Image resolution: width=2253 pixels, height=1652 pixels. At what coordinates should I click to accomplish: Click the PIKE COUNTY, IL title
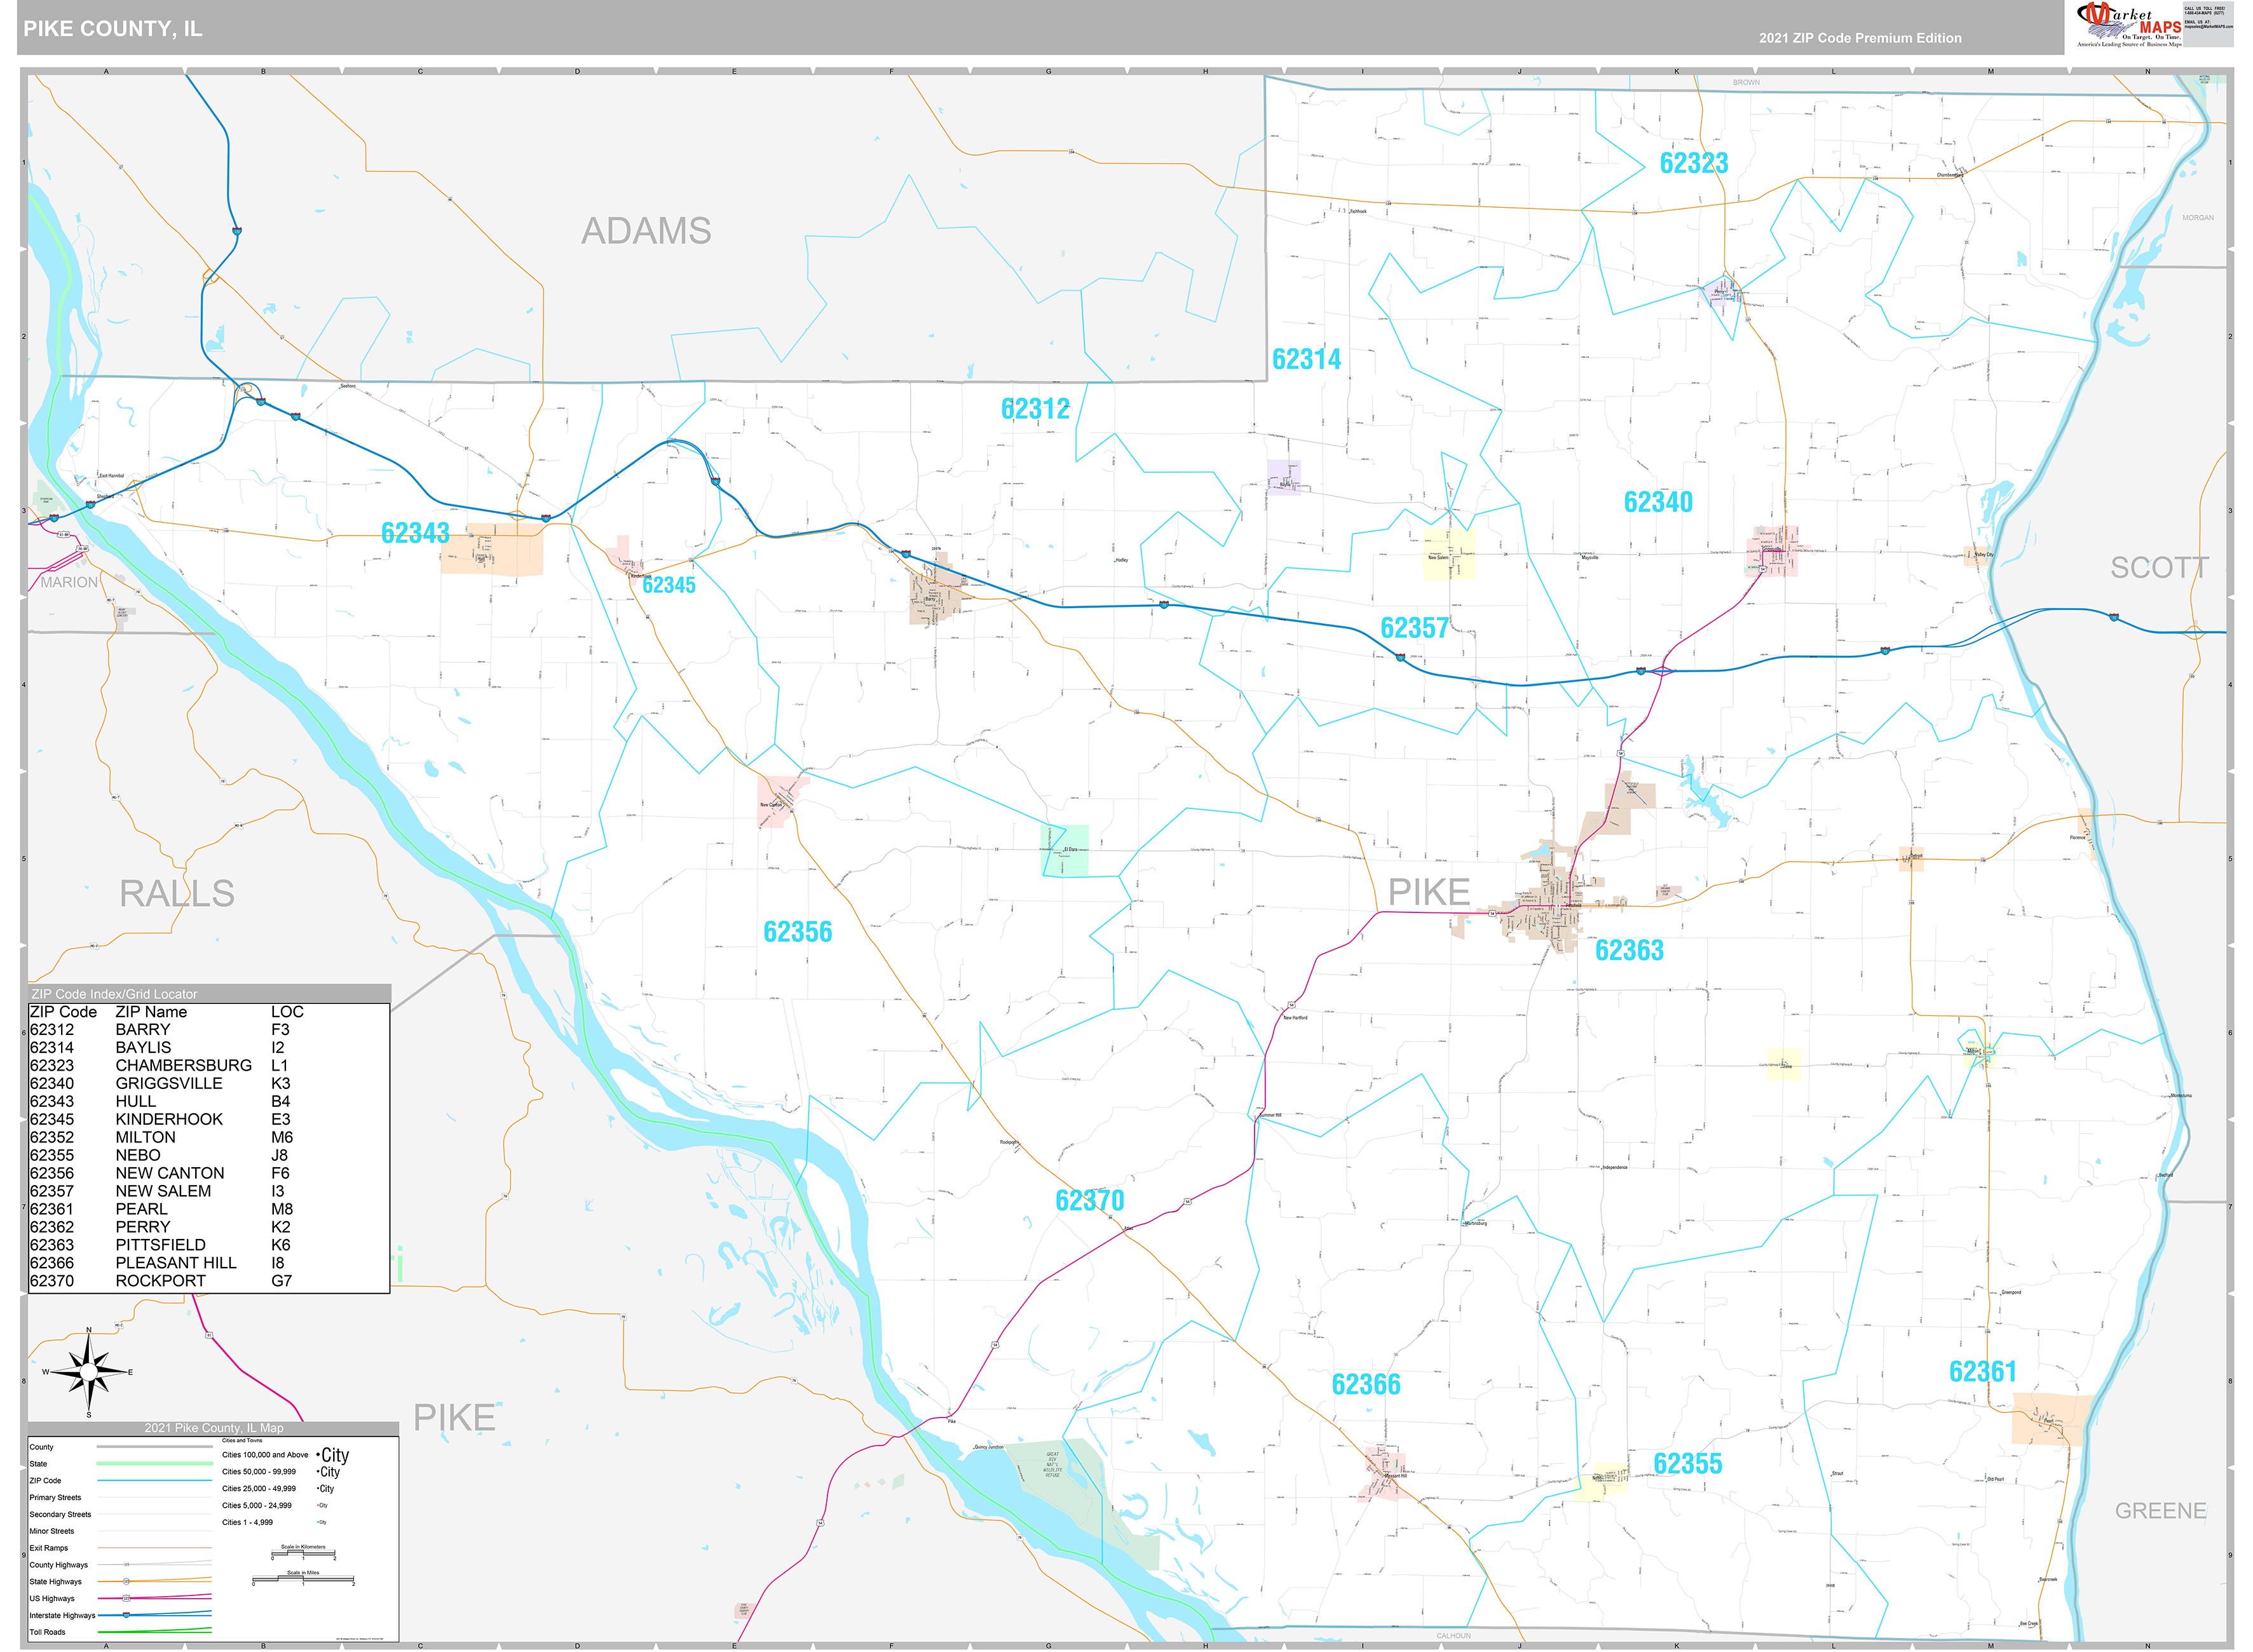click(x=113, y=29)
